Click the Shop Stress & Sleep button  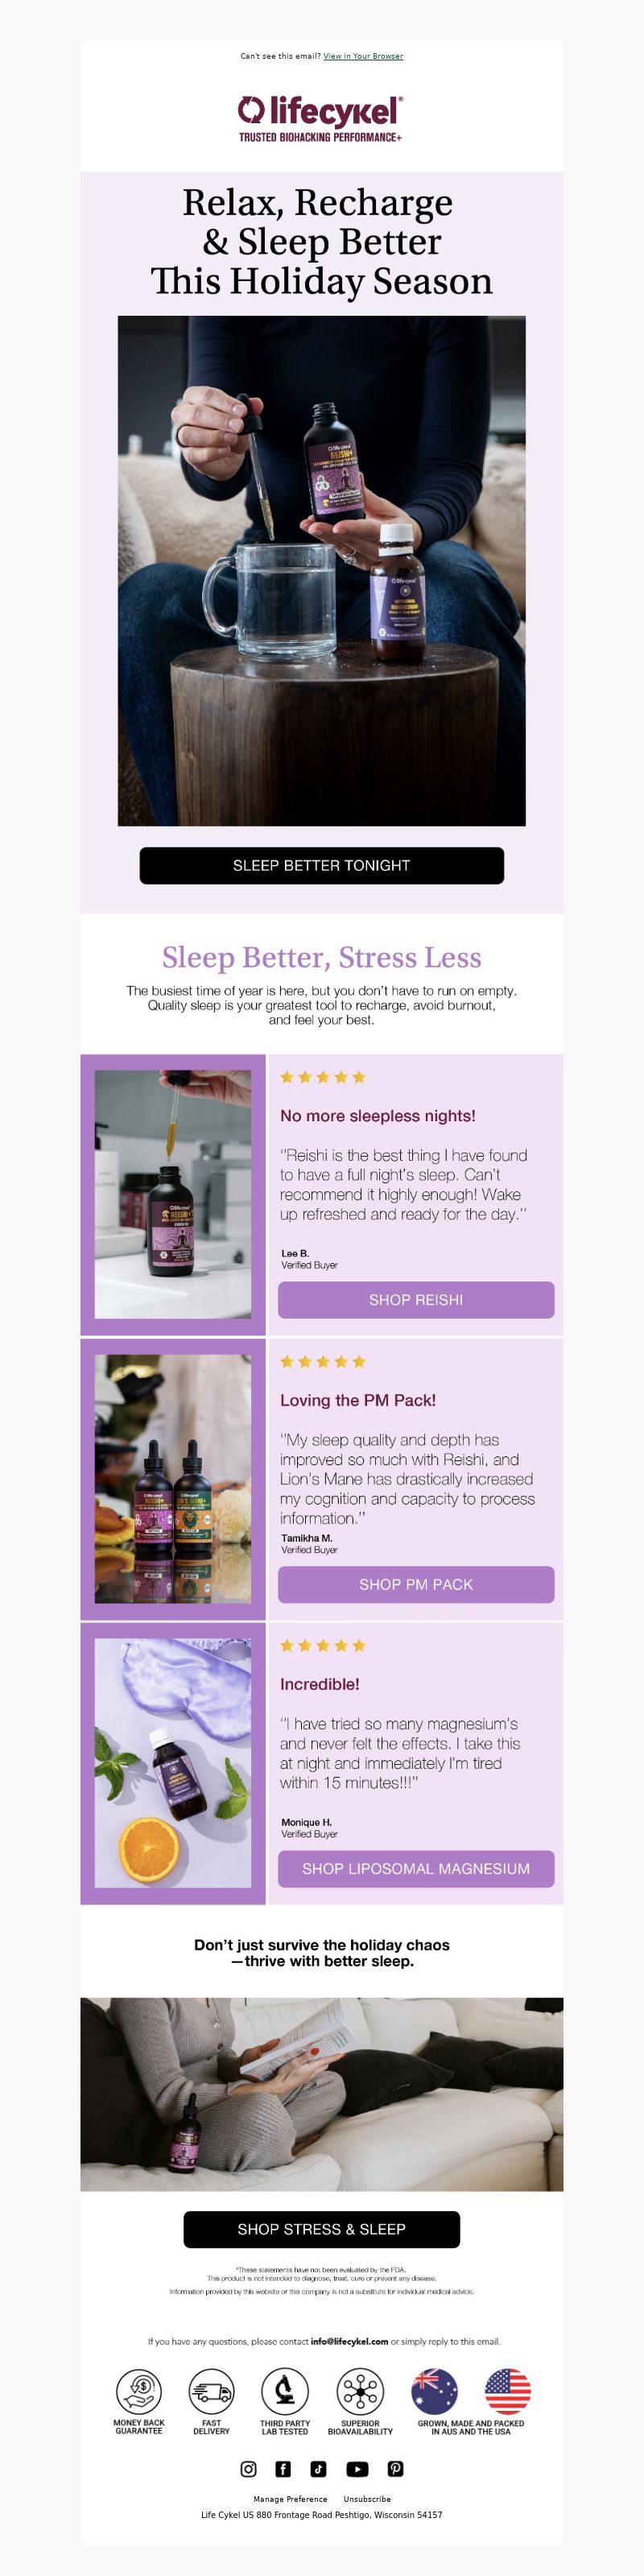(x=321, y=2229)
